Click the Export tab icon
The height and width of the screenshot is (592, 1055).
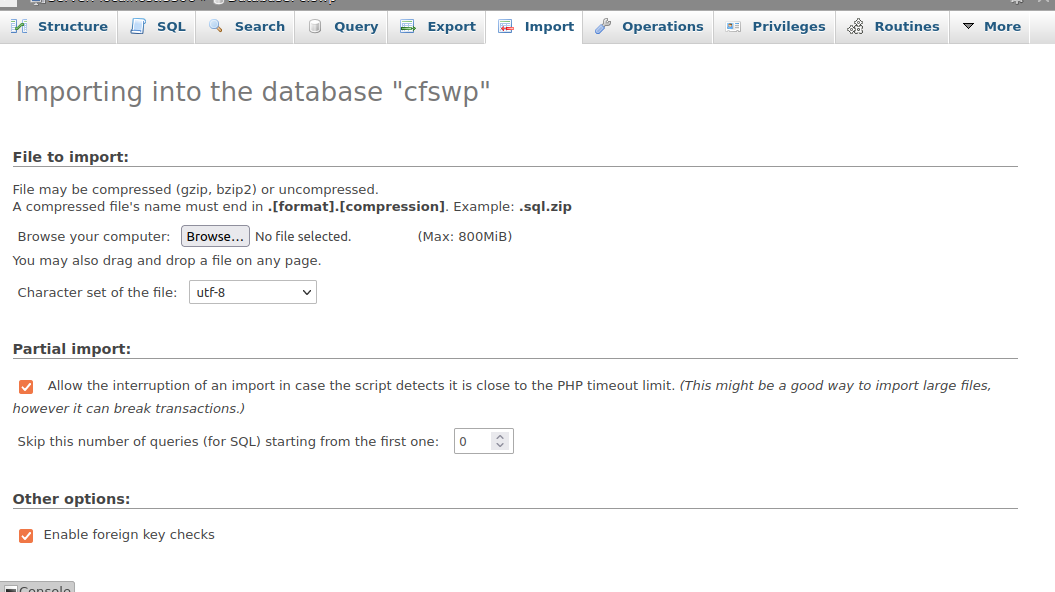[x=408, y=26]
